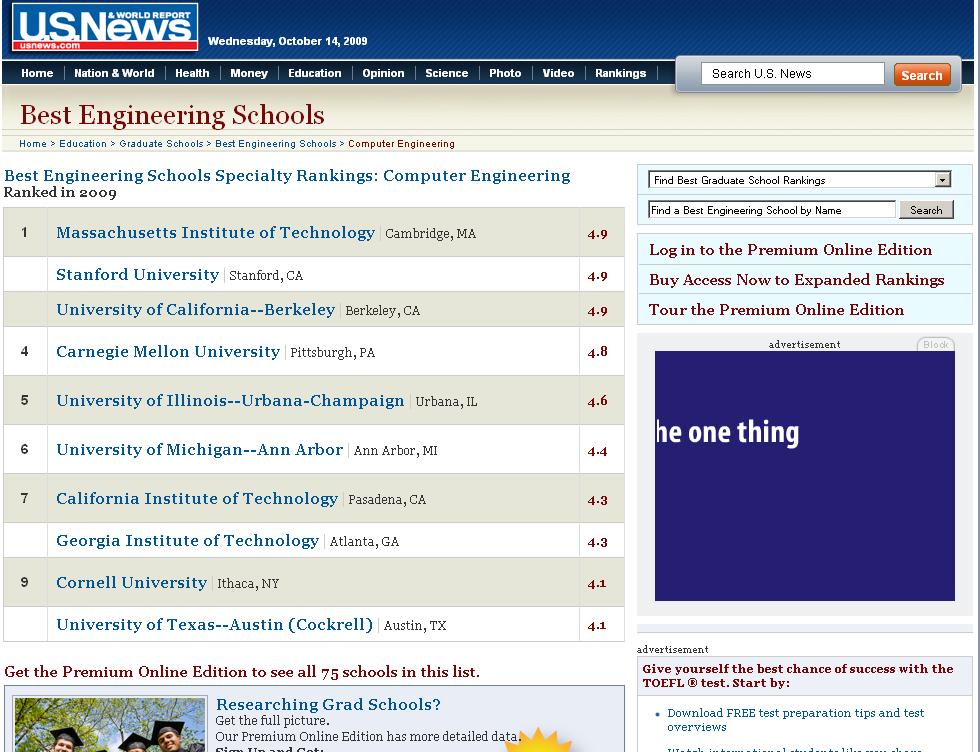The height and width of the screenshot is (752, 980).
Task: Follow the Home breadcrumb link
Action: coord(32,144)
